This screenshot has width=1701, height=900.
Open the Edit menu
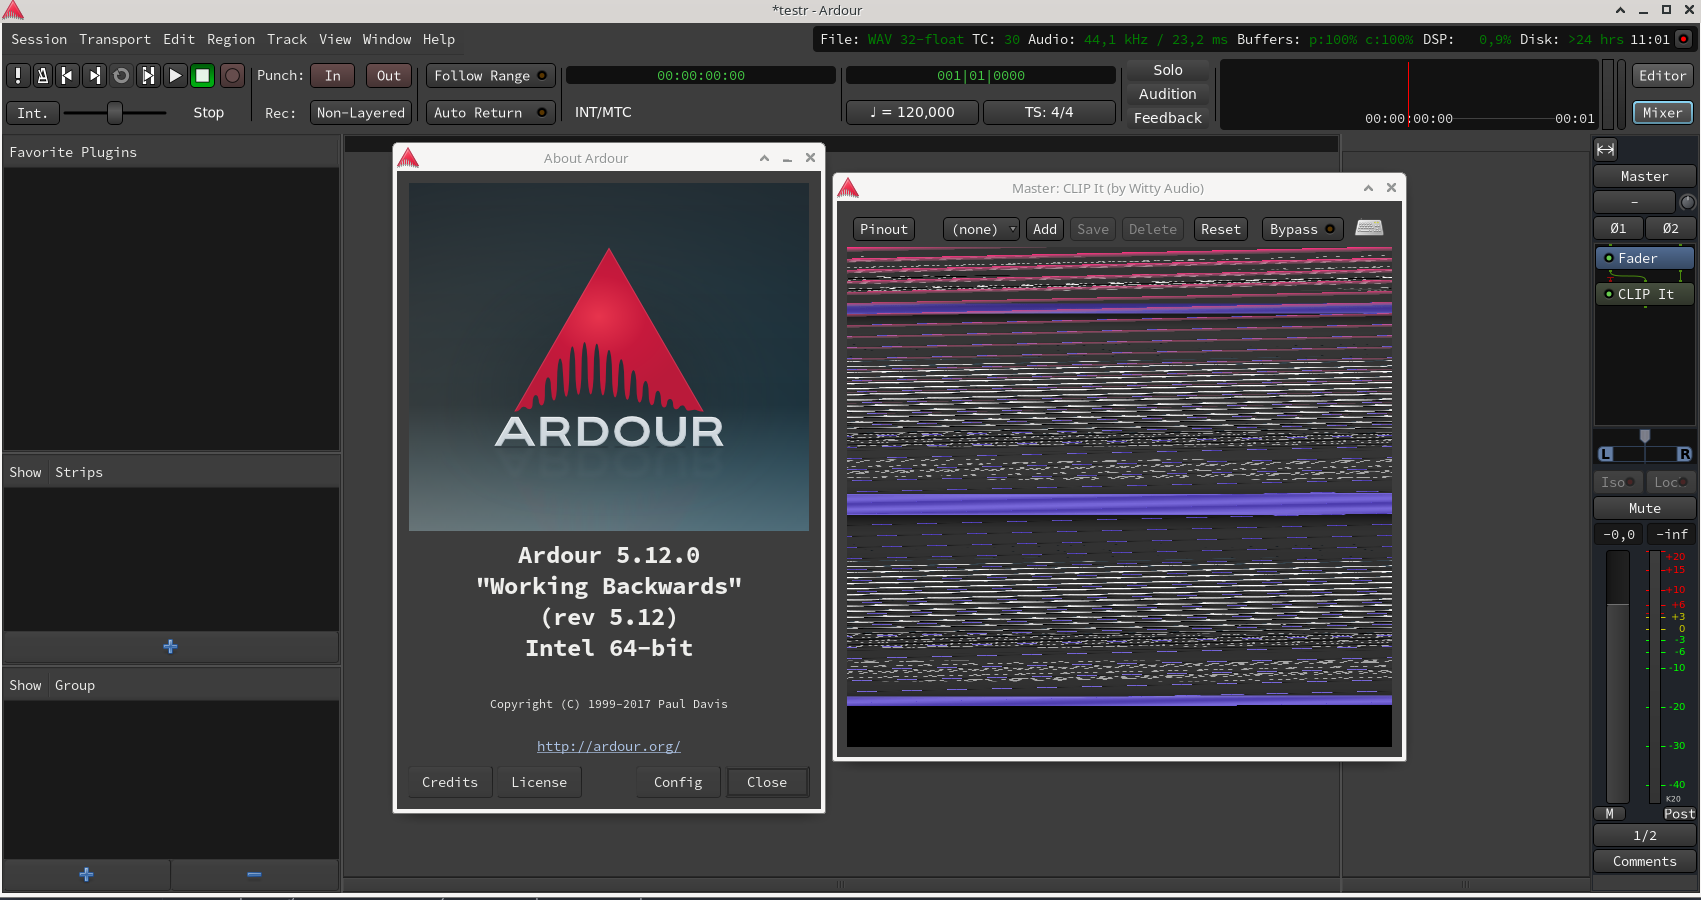[179, 39]
